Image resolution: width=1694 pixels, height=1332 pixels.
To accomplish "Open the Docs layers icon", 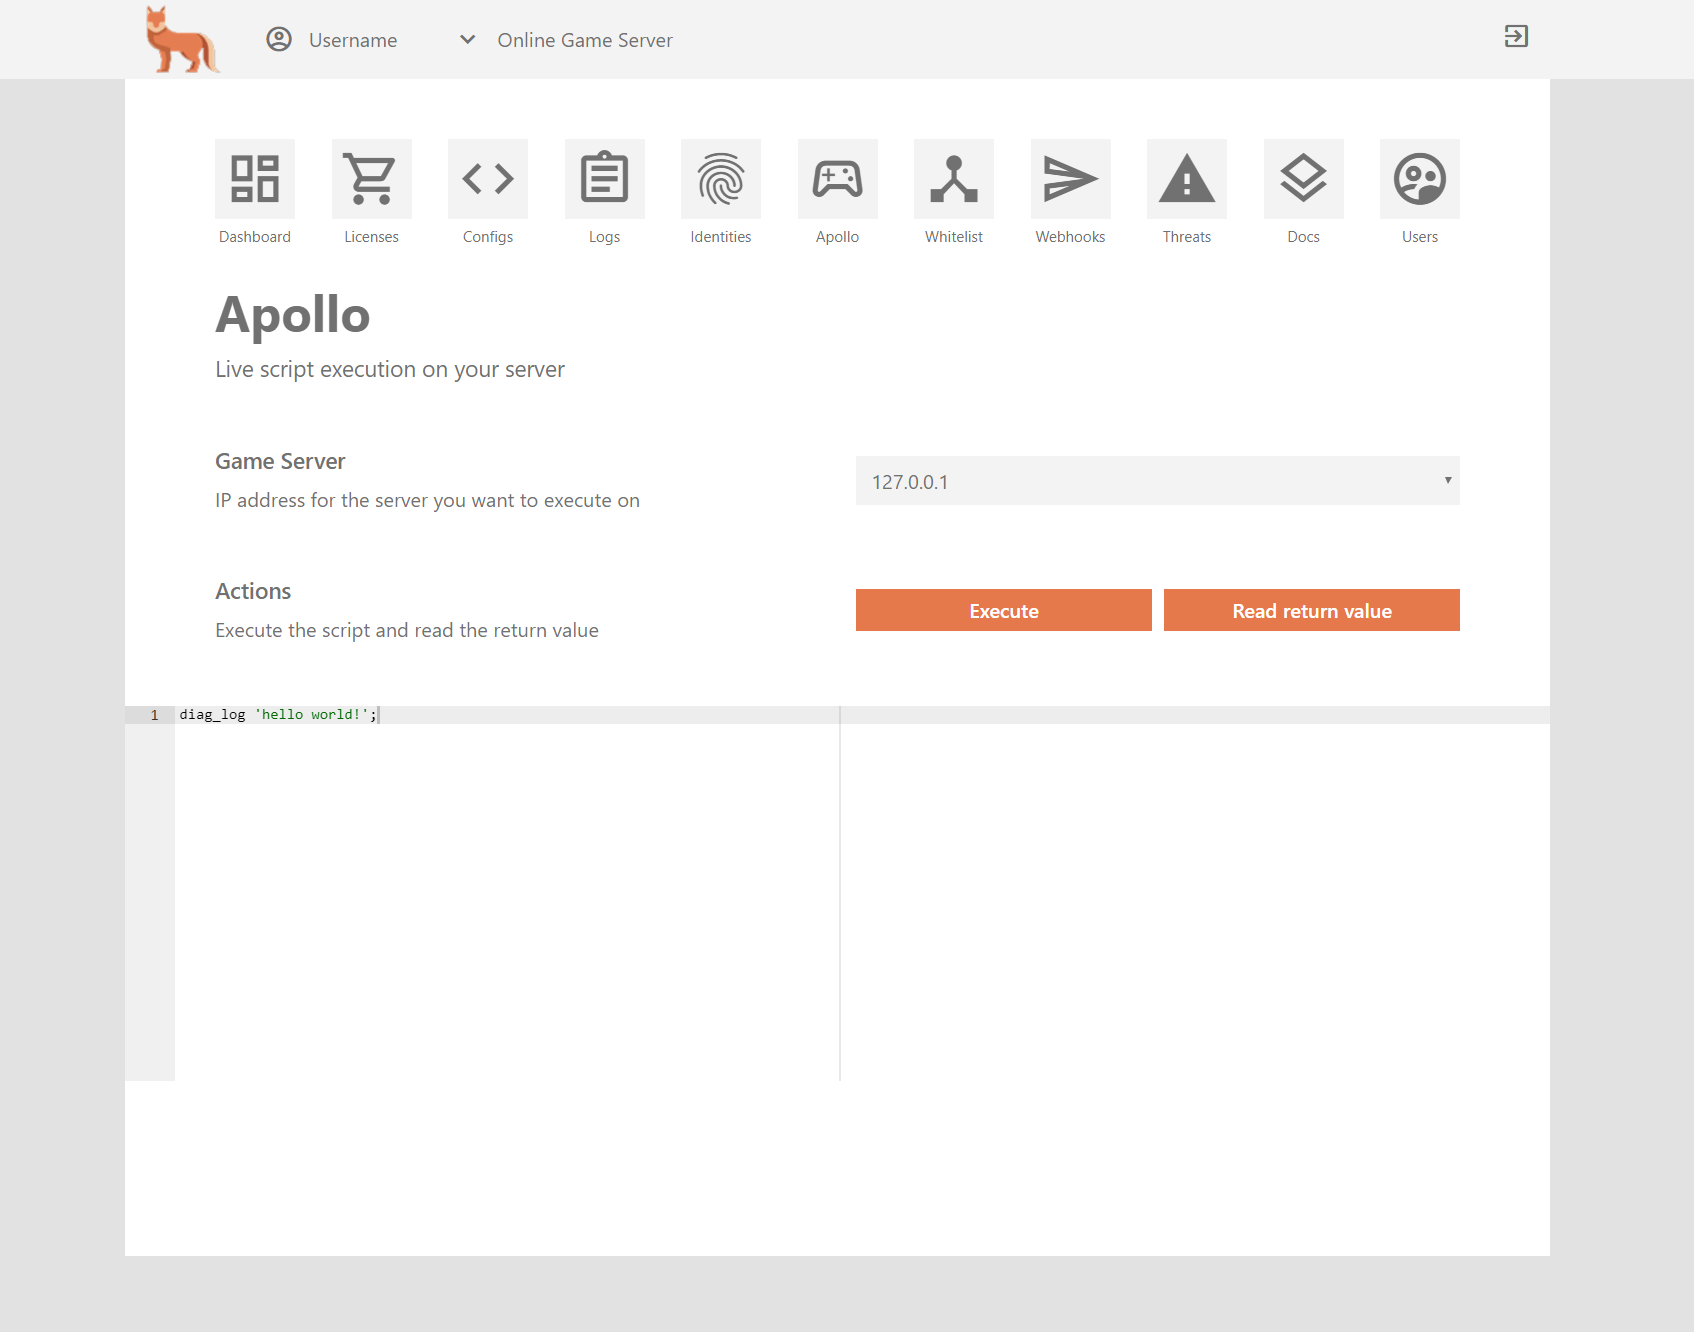I will pos(1303,179).
